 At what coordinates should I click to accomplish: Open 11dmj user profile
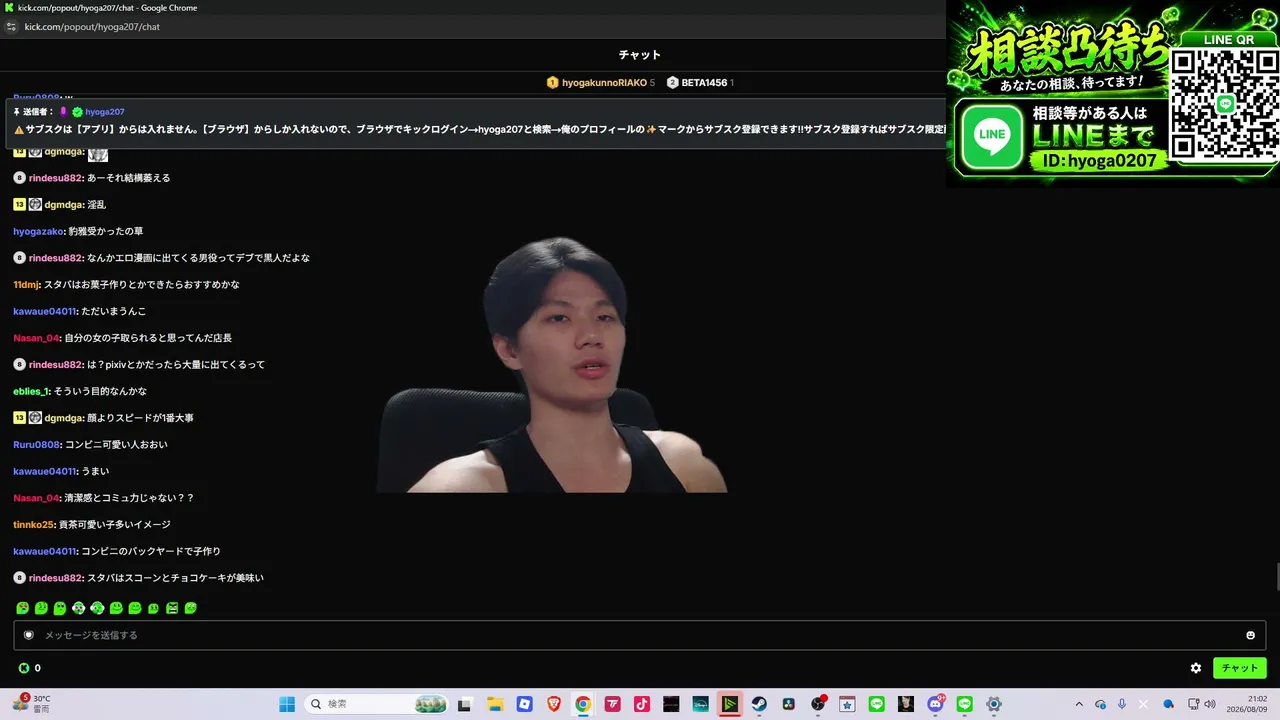26,285
